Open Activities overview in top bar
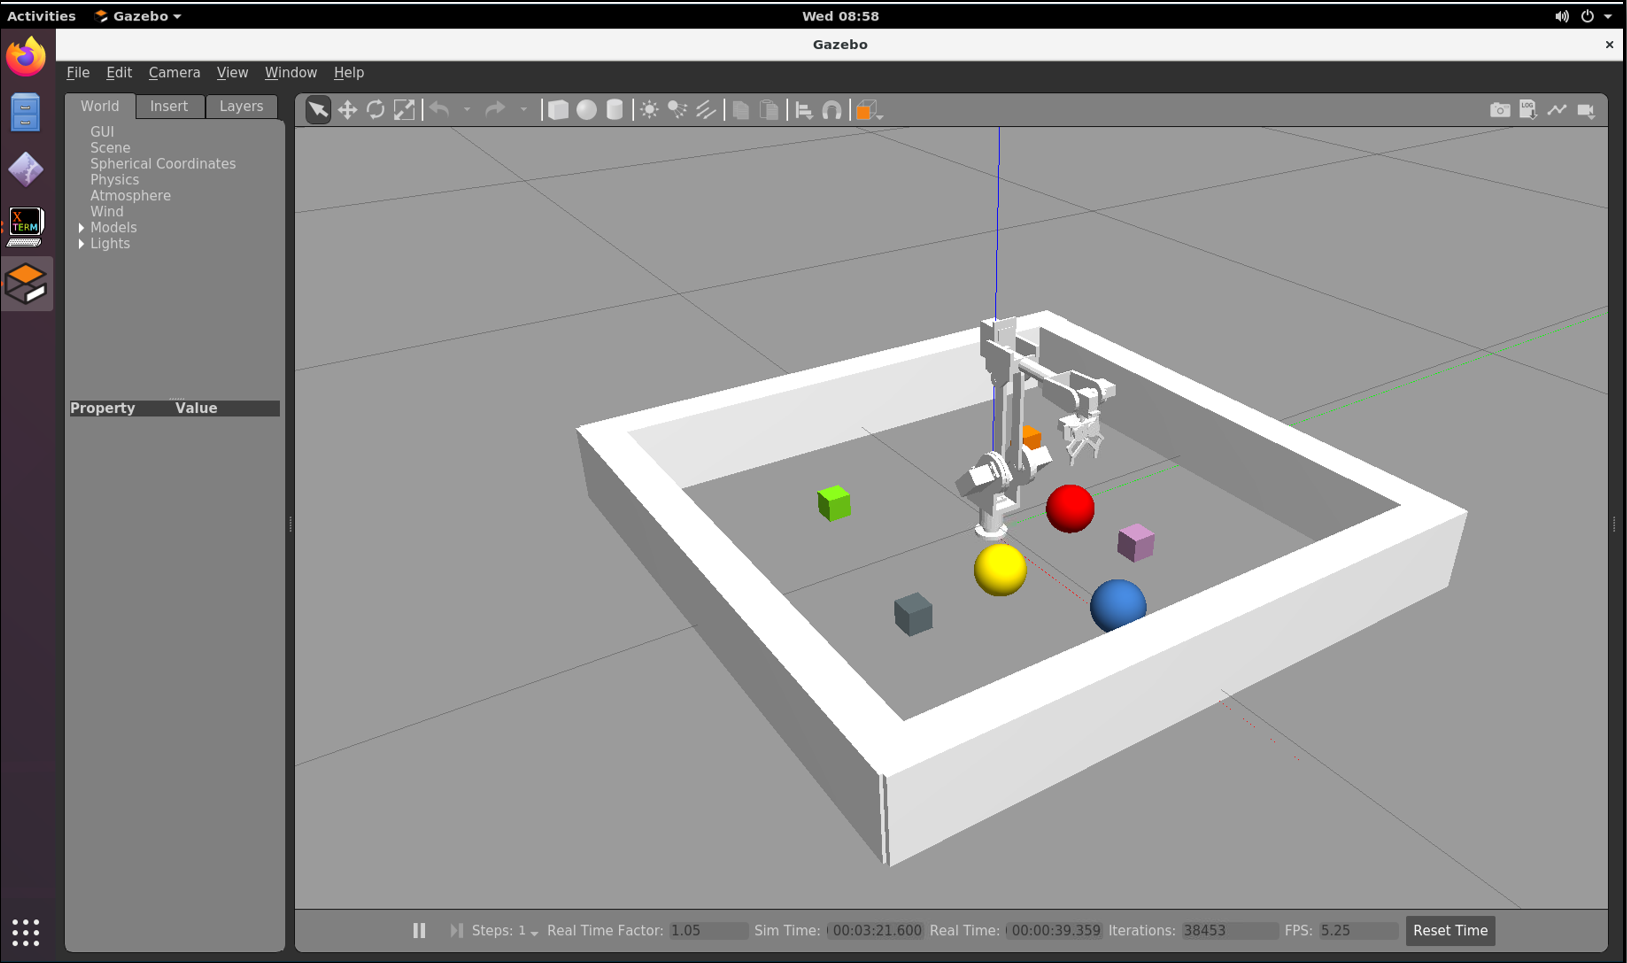1627x963 pixels. coord(41,16)
